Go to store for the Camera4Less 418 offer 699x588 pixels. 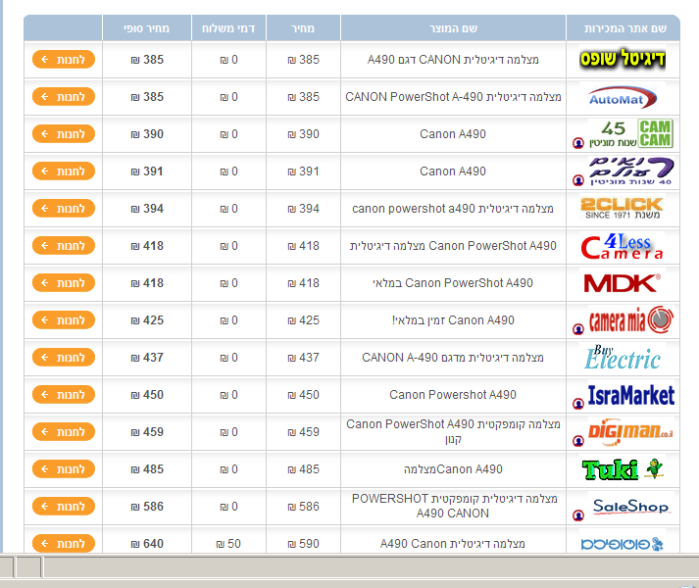pyautogui.click(x=63, y=246)
